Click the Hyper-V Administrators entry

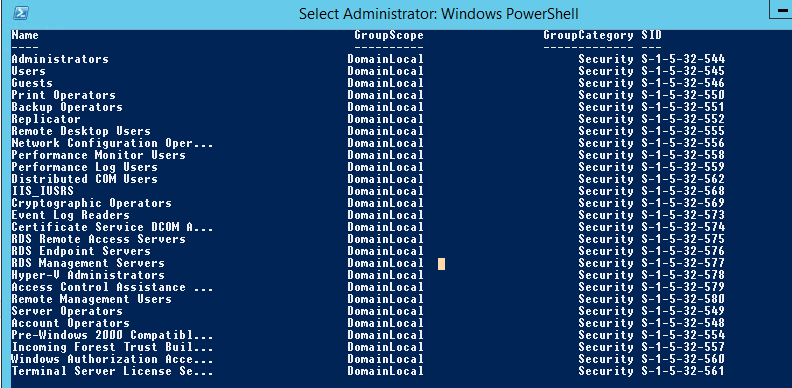tap(88, 275)
